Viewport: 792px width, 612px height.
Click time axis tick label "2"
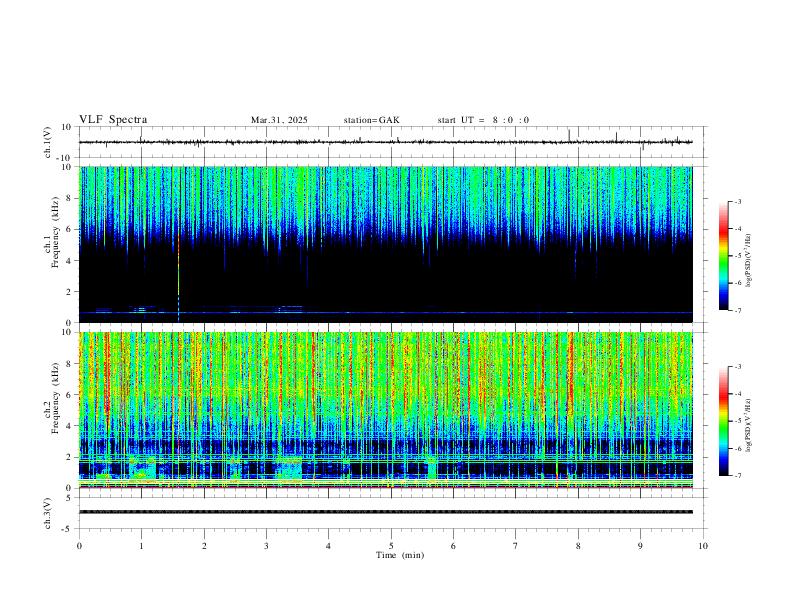pyautogui.click(x=204, y=546)
